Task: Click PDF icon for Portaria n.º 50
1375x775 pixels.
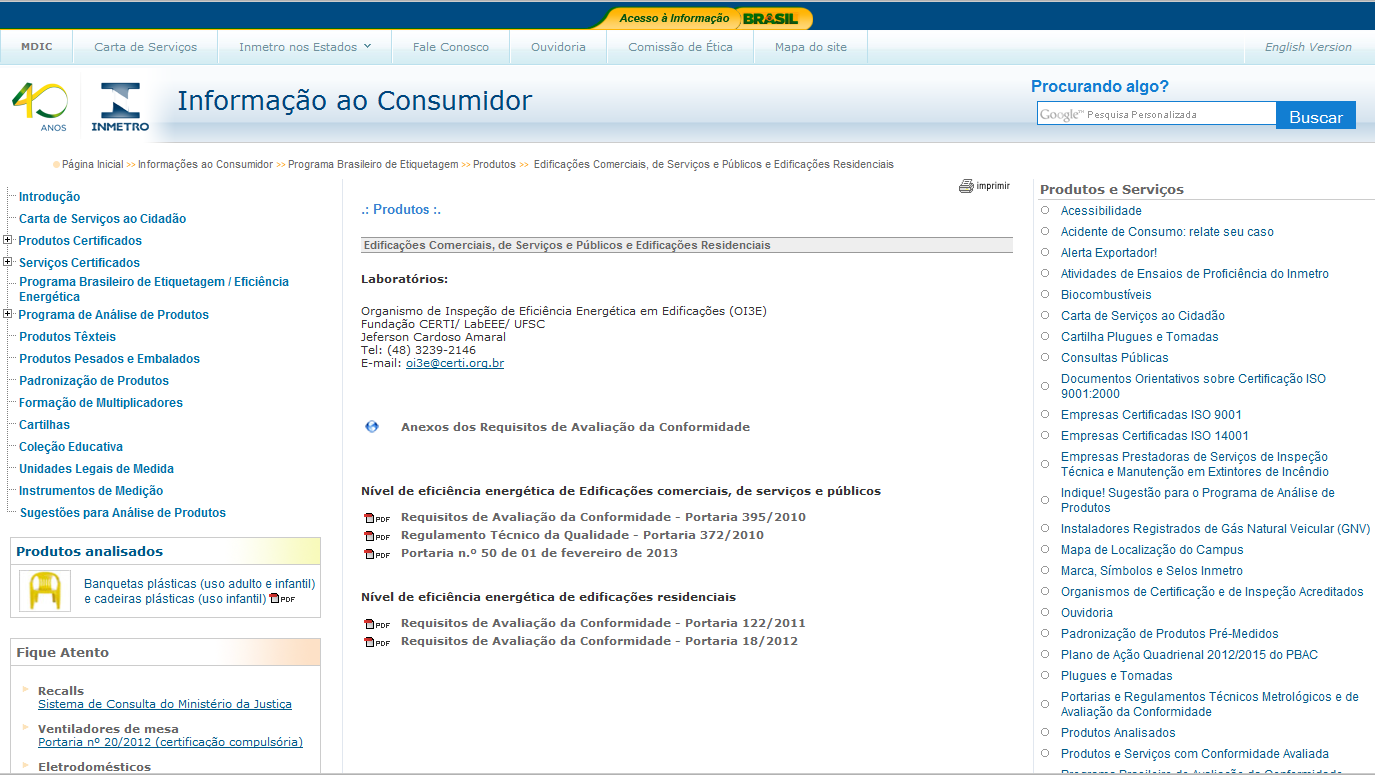Action: (x=376, y=554)
